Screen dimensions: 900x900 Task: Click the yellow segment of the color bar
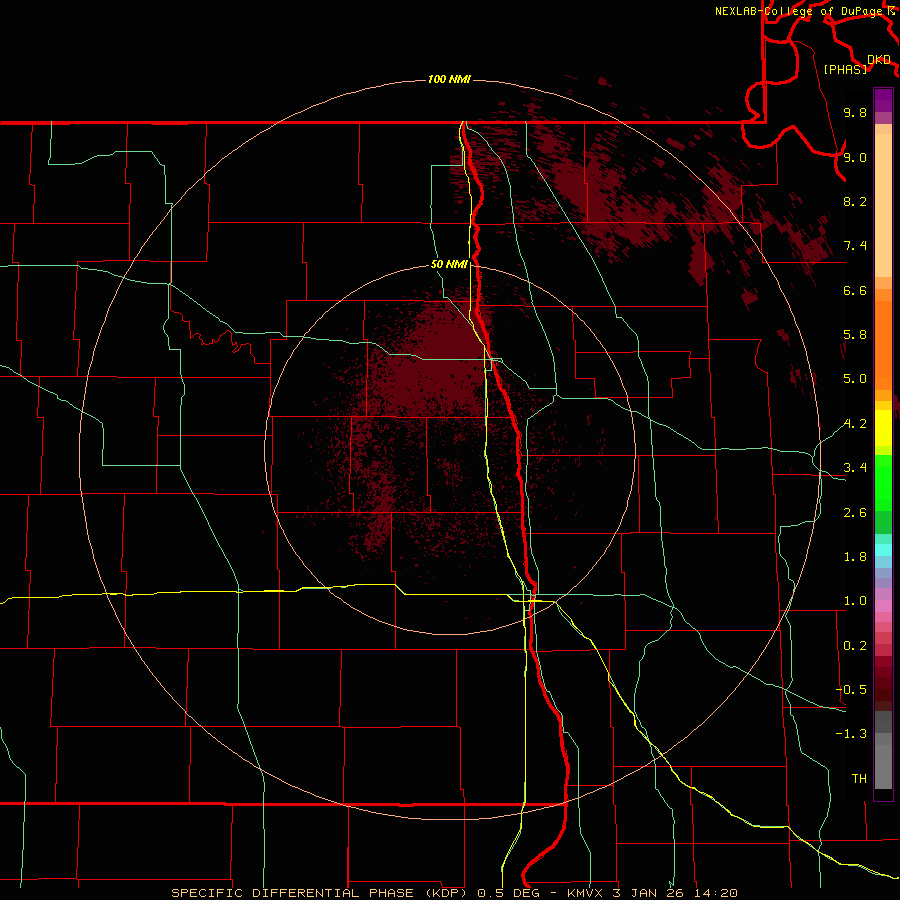point(883,428)
